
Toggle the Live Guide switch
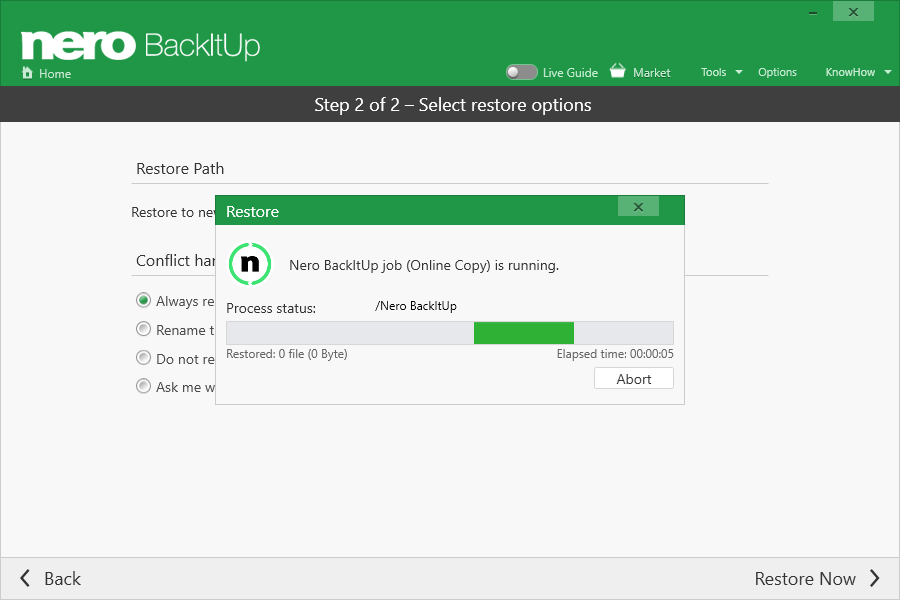pos(521,72)
